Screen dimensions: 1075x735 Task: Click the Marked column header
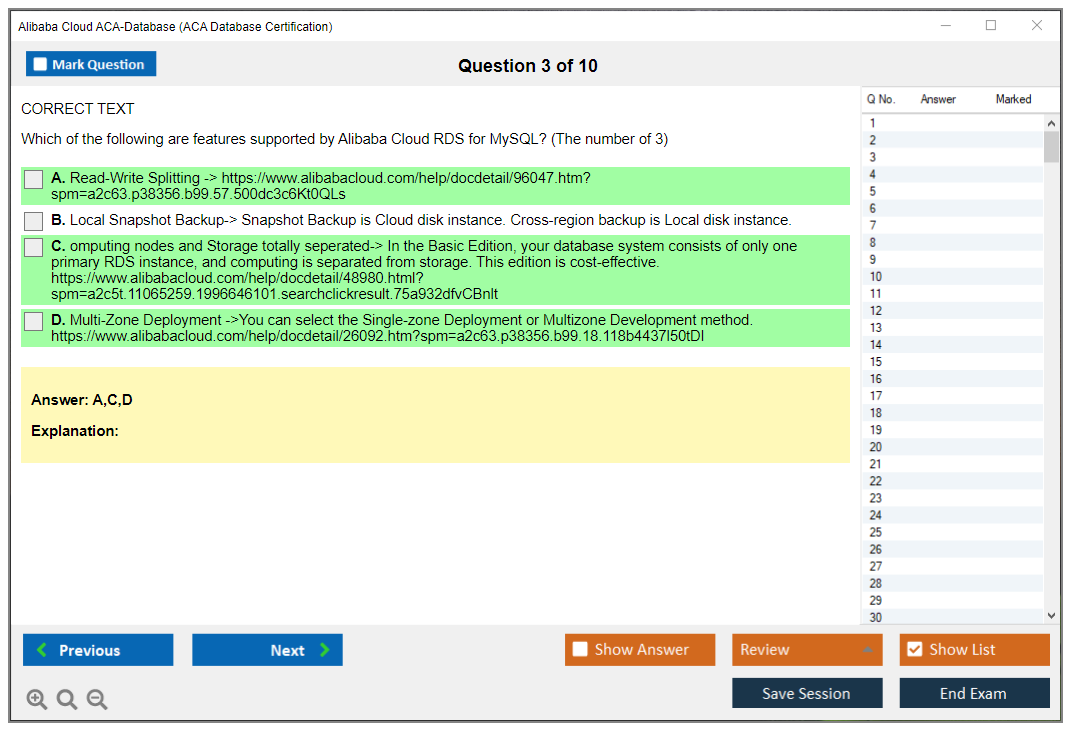(x=1013, y=99)
